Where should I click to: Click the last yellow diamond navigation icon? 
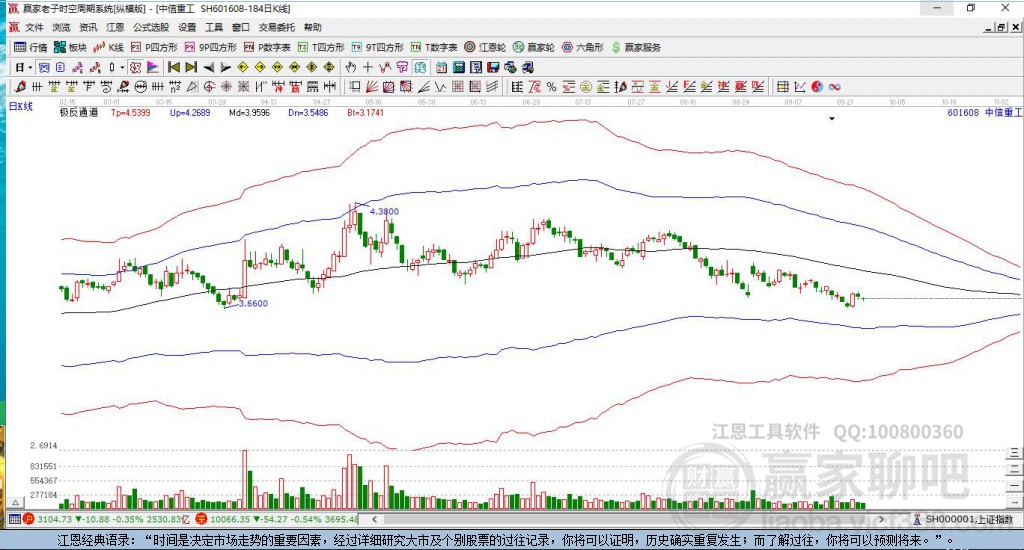(x=328, y=67)
